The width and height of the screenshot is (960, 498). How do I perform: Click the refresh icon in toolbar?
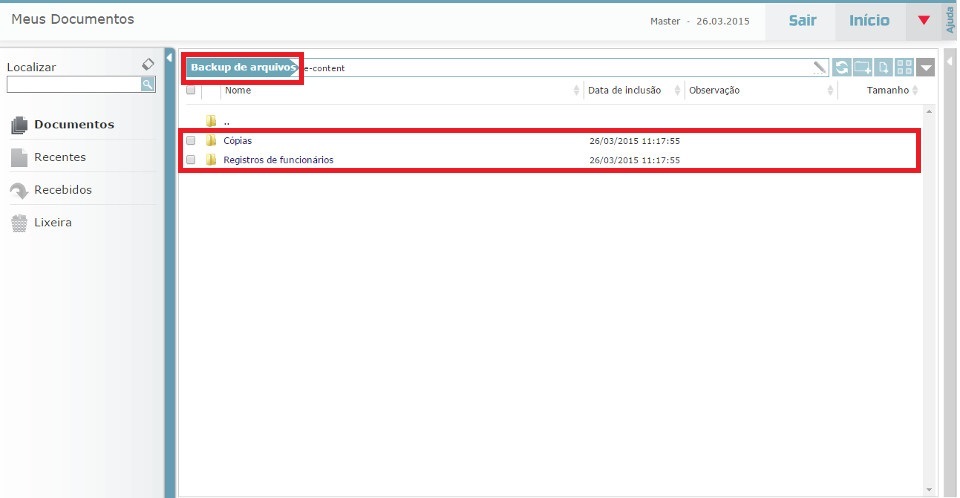[x=842, y=68]
